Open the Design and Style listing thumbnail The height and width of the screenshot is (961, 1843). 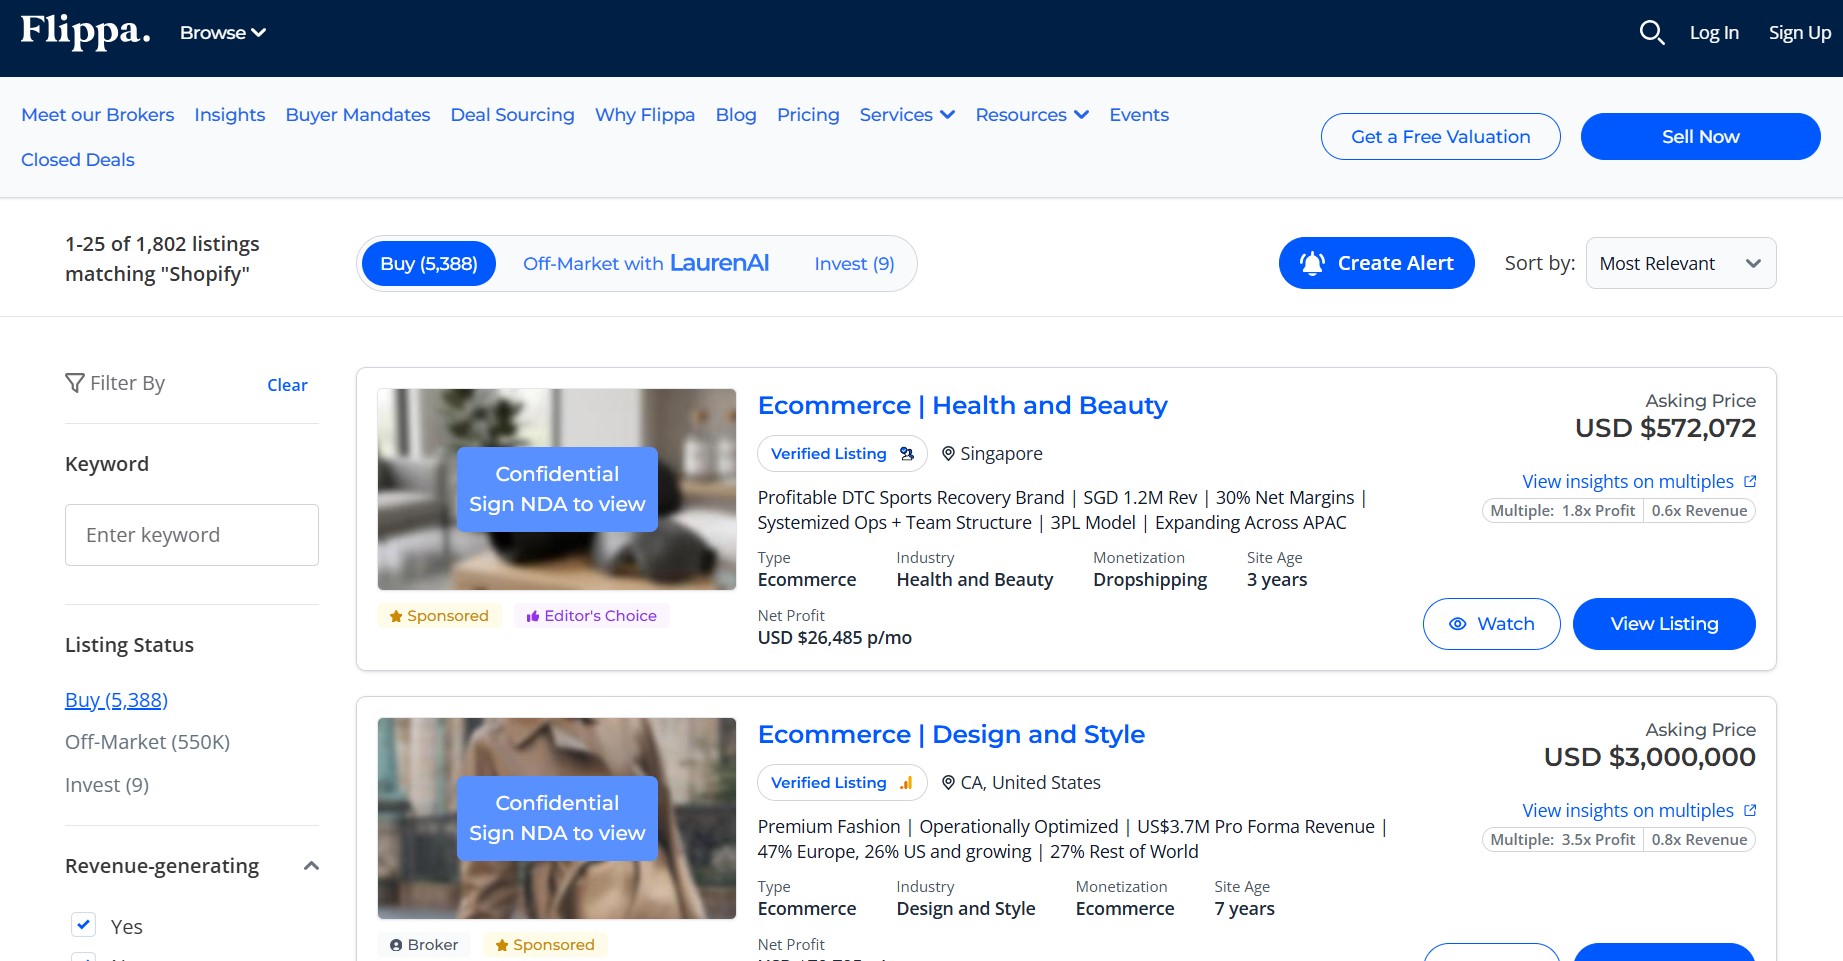point(557,818)
